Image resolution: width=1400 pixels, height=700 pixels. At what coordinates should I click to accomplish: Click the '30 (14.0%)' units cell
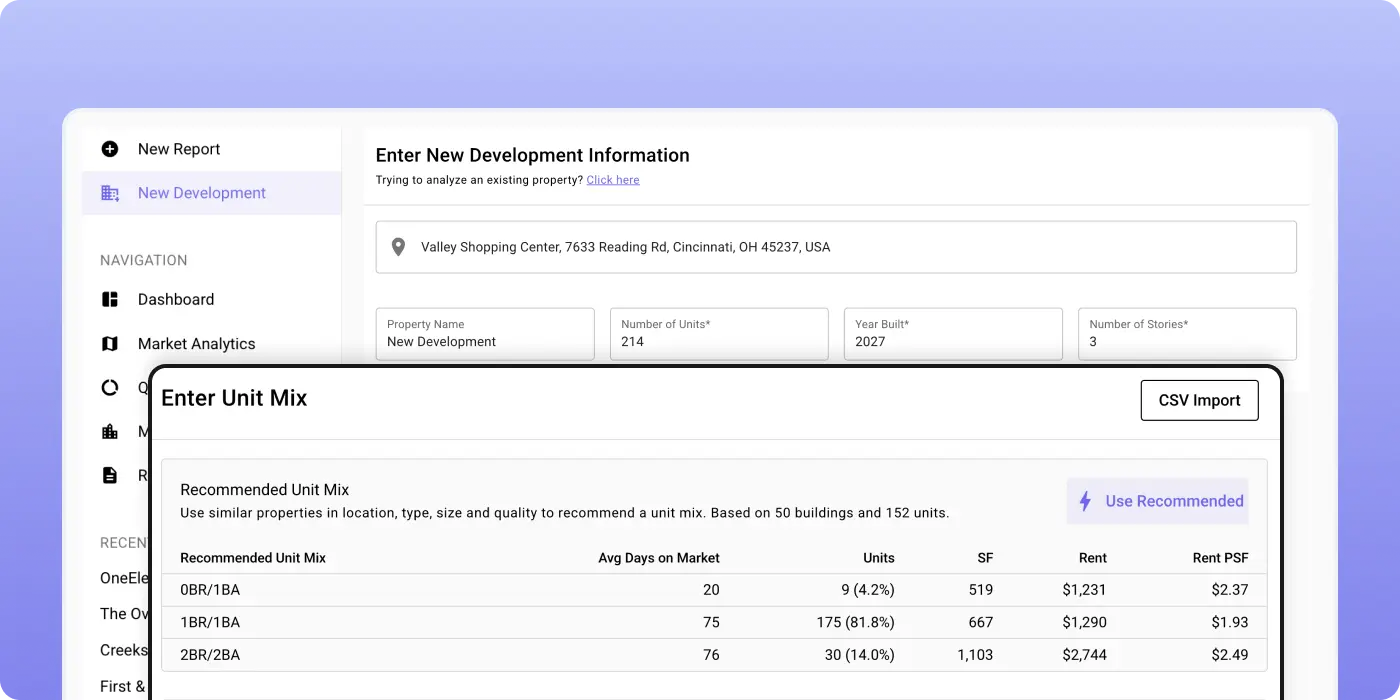point(859,655)
